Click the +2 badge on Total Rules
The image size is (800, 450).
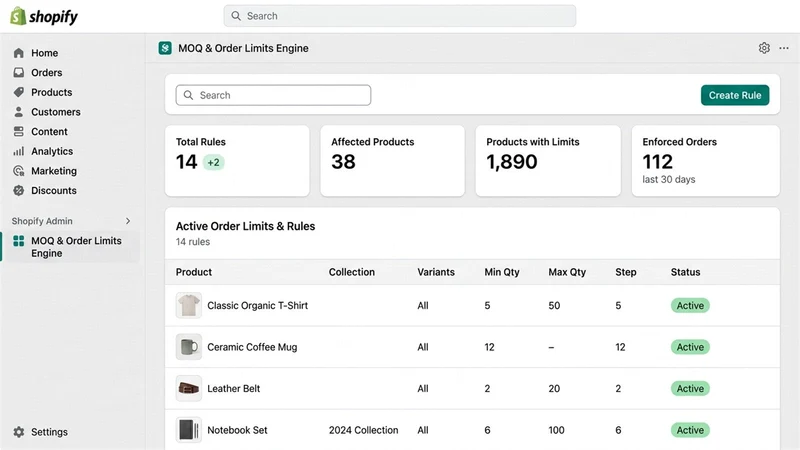(213, 162)
